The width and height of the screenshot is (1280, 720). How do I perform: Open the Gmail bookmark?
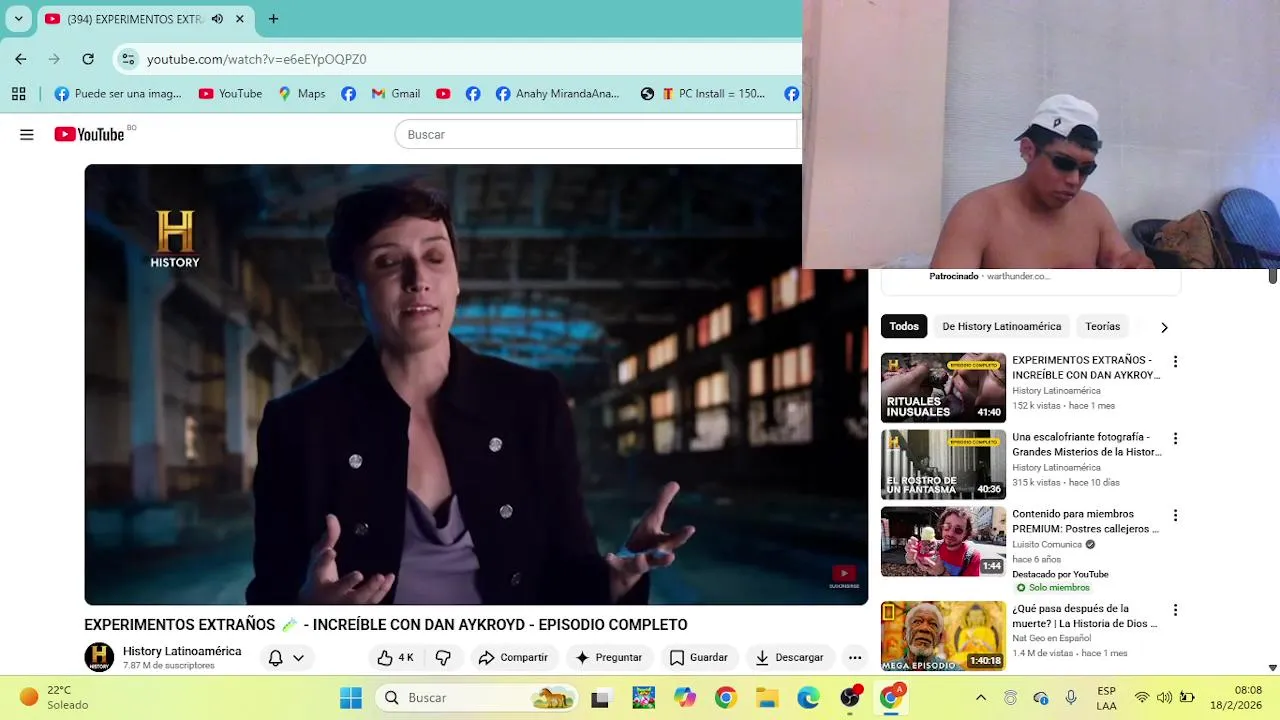click(395, 94)
